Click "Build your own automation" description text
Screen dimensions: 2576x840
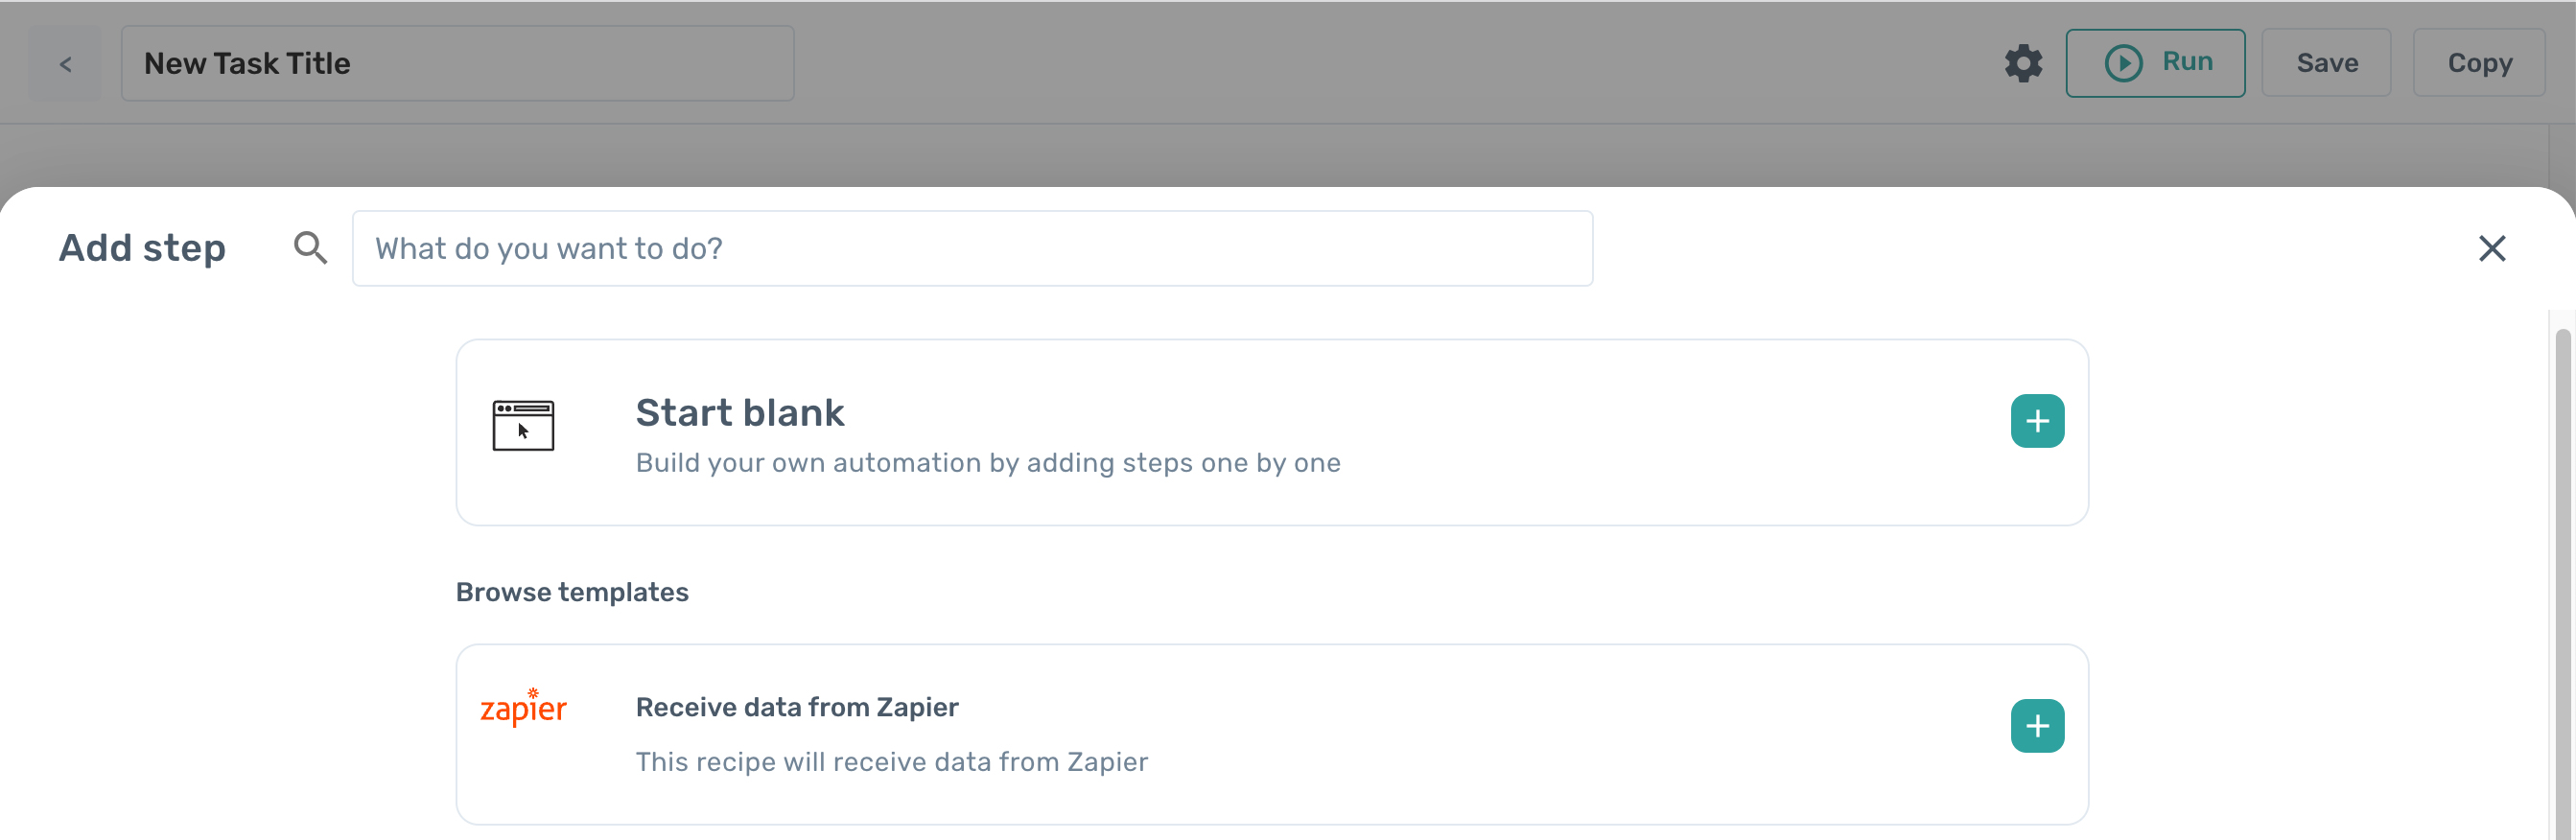coord(987,463)
